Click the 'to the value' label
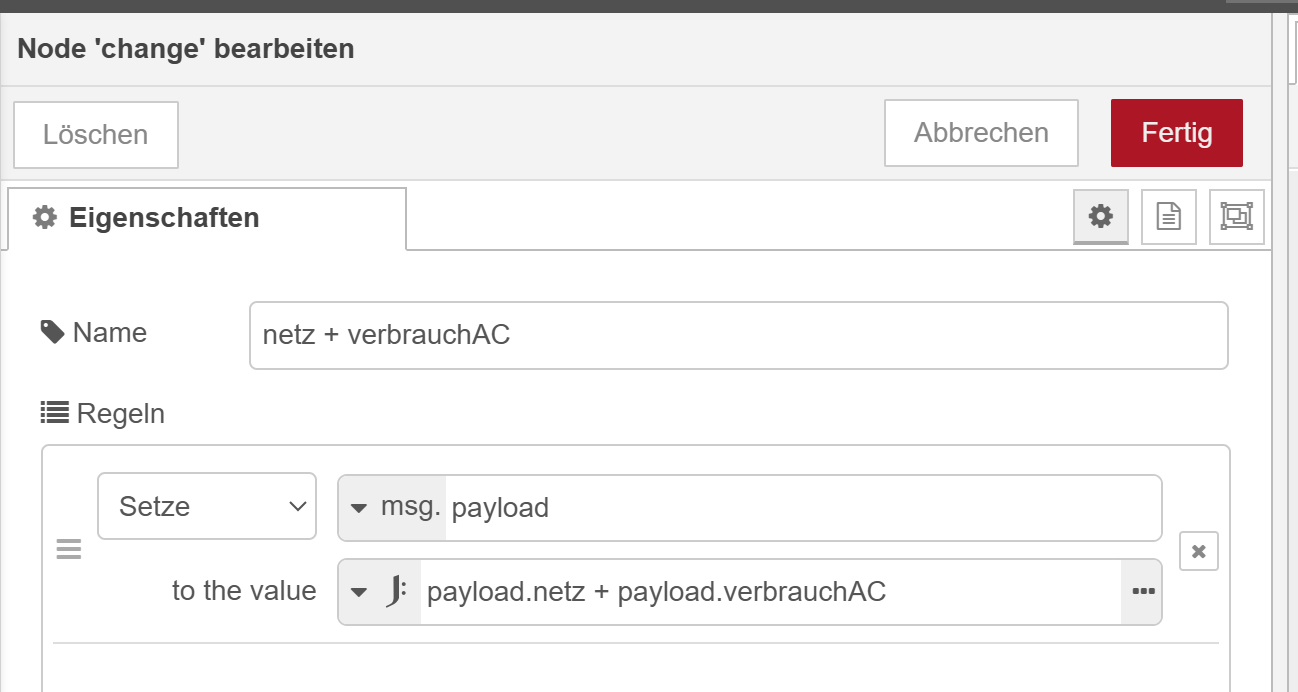The image size is (1298, 692). point(244,590)
